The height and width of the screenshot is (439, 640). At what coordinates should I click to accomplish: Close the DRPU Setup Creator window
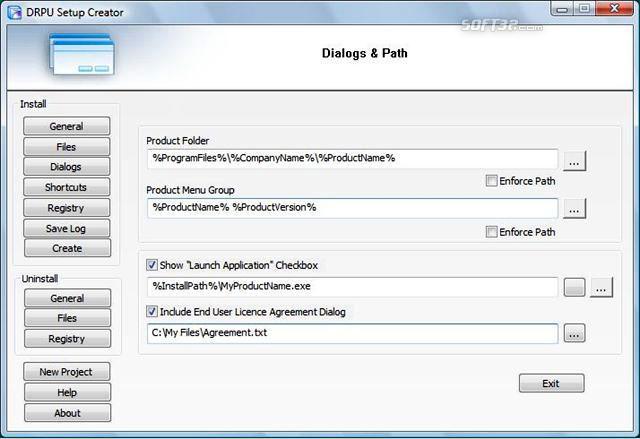[x=614, y=8]
